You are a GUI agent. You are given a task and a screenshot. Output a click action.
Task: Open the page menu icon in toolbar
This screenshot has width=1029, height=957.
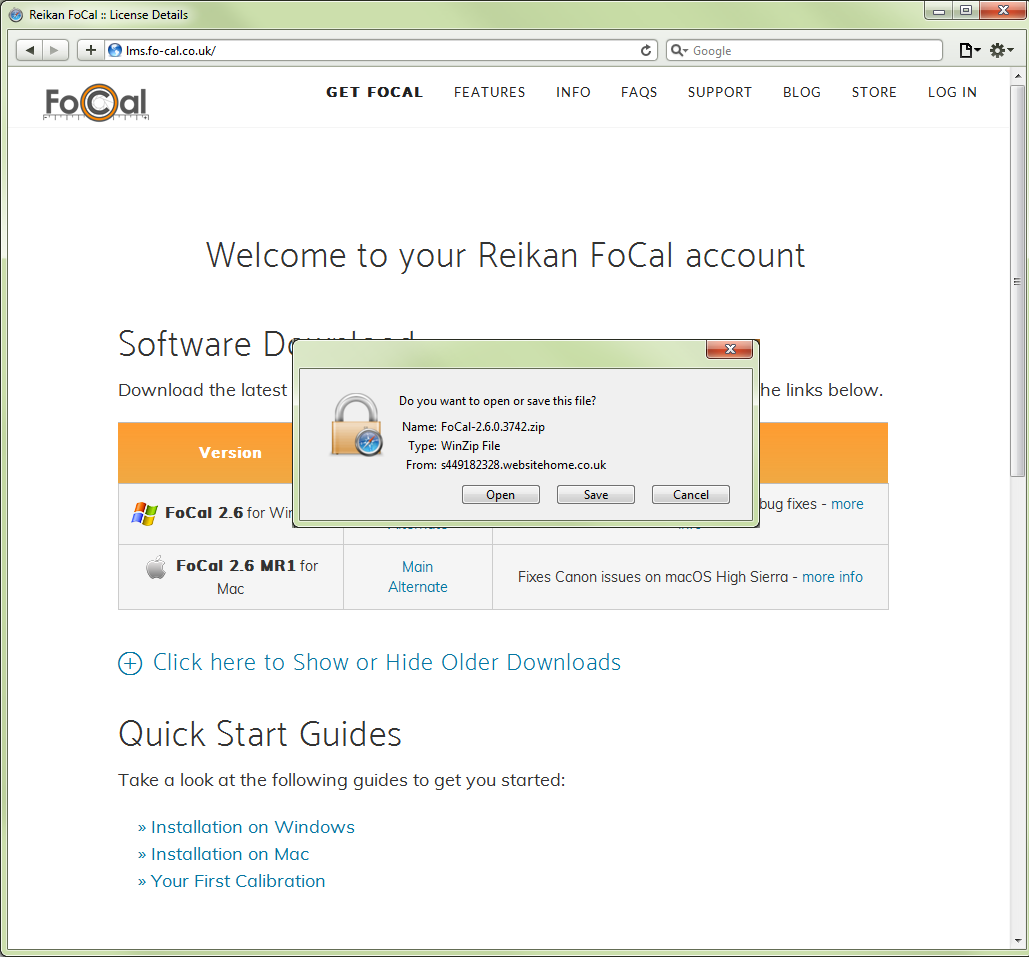(969, 51)
